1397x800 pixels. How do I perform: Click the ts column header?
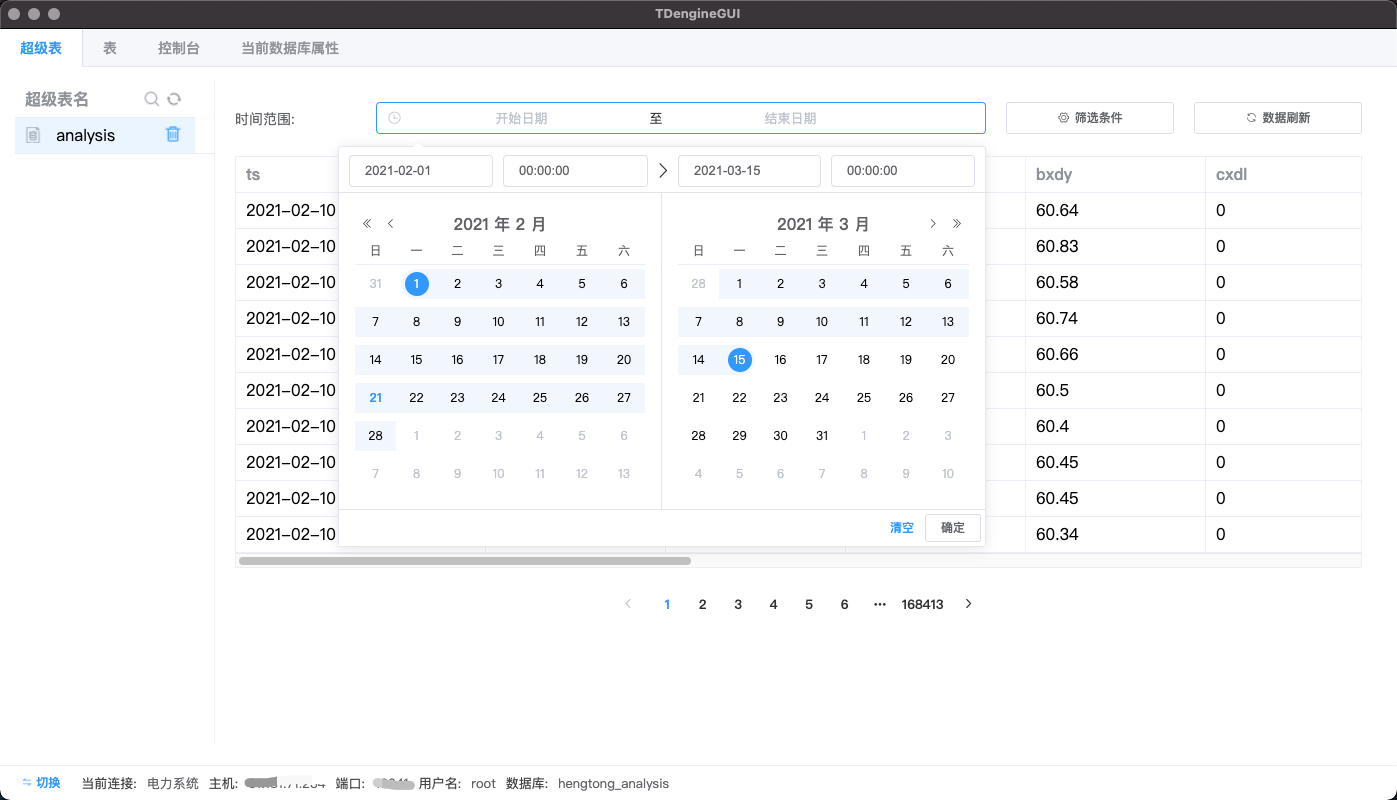(x=253, y=174)
